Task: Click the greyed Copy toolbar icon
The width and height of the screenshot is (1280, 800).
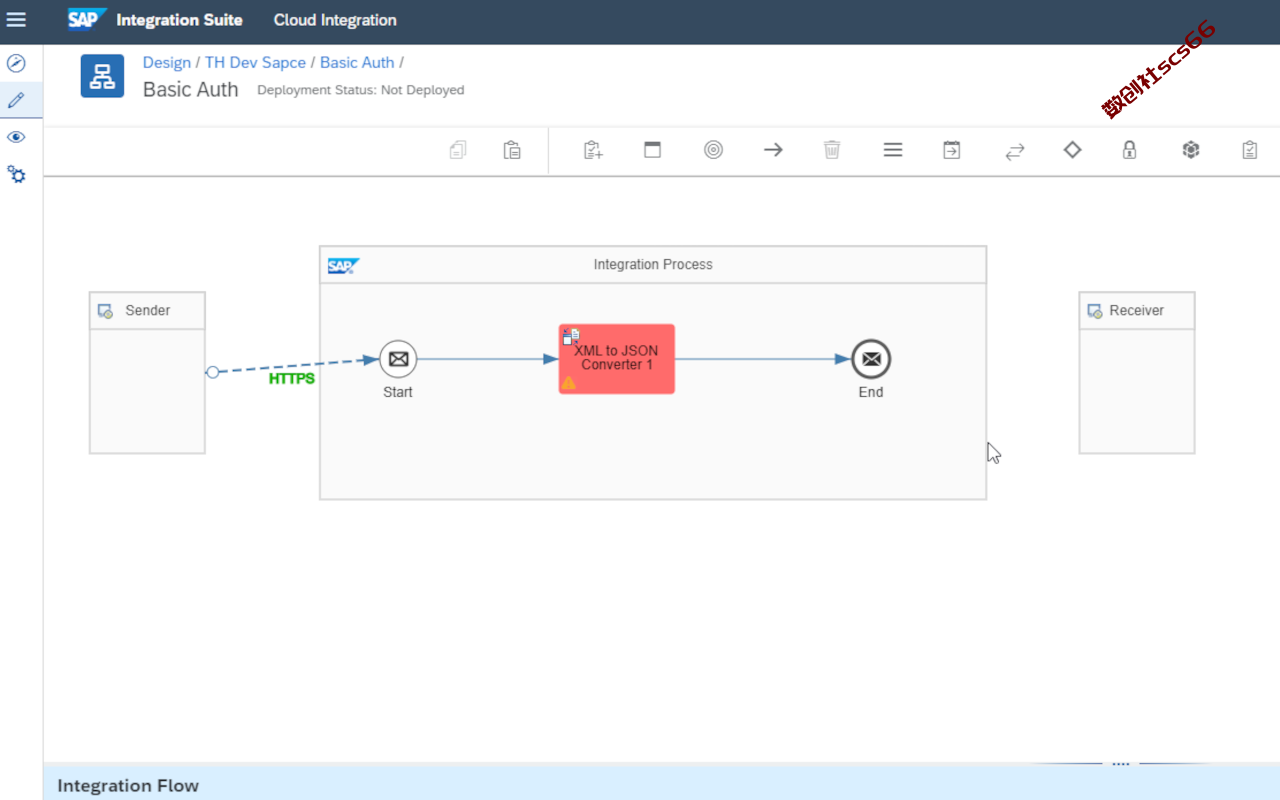Action: pyautogui.click(x=458, y=150)
